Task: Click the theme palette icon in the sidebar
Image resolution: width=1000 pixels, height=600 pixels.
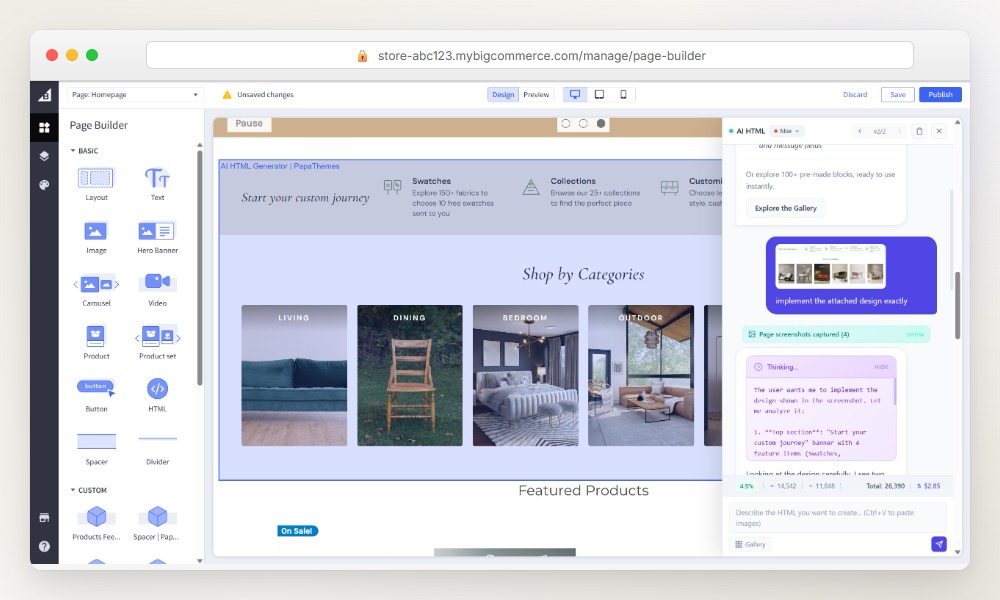Action: (42, 184)
